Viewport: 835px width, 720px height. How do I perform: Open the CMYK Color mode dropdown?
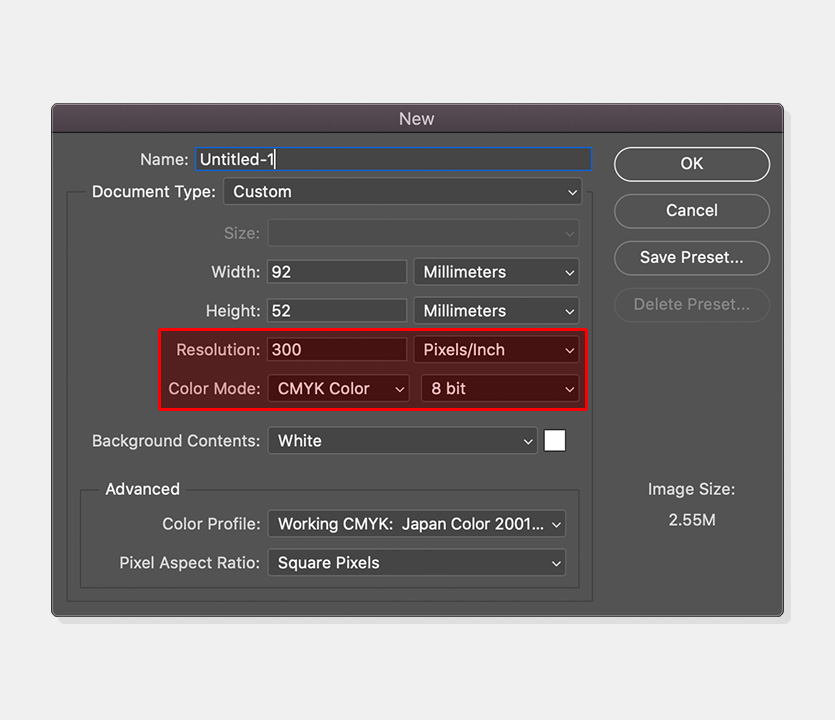coord(338,389)
